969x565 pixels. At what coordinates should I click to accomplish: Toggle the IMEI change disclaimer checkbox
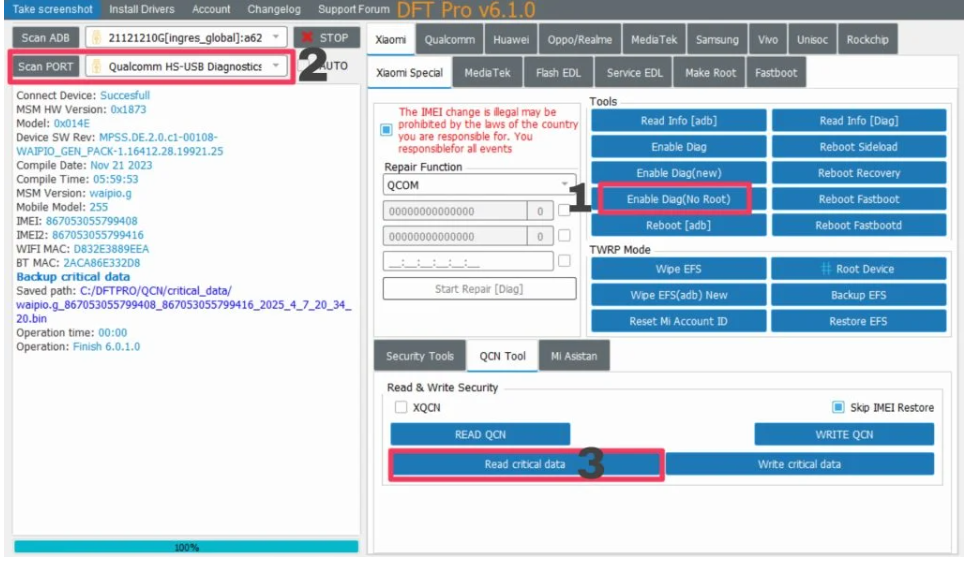pyautogui.click(x=386, y=130)
